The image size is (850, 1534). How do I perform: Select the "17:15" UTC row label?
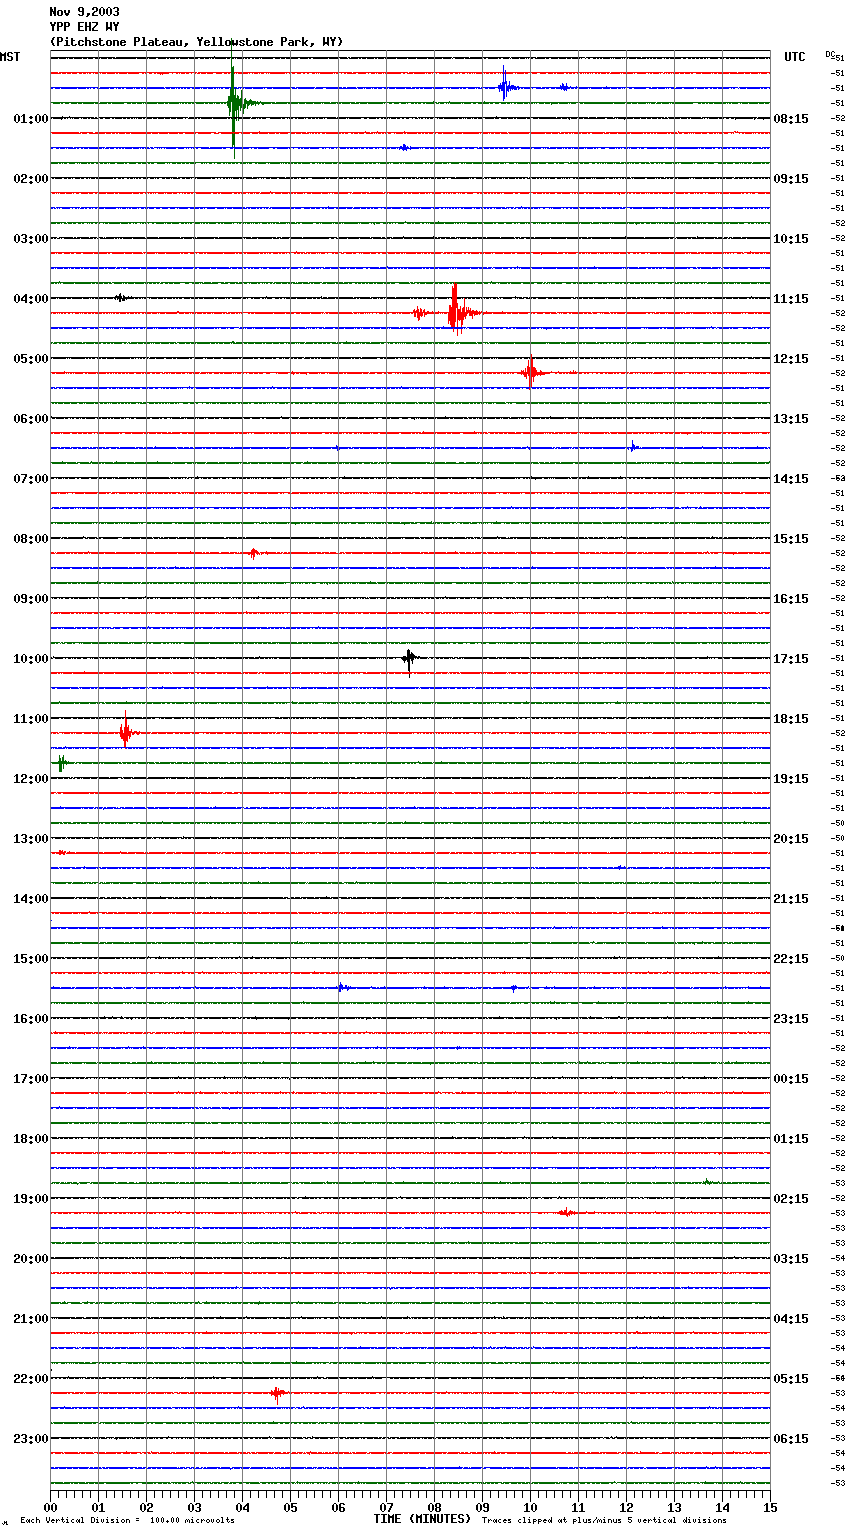791,658
